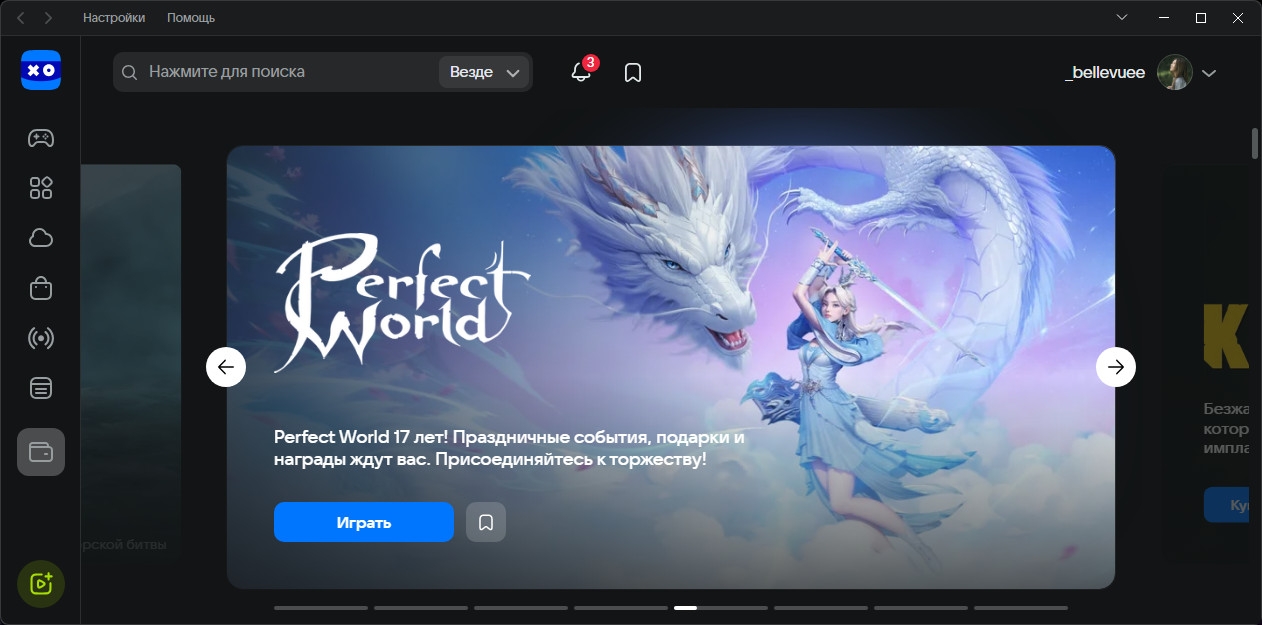This screenshot has height=625, width=1262.
Task: Click the Perfect World banner logo
Action: coord(402,303)
